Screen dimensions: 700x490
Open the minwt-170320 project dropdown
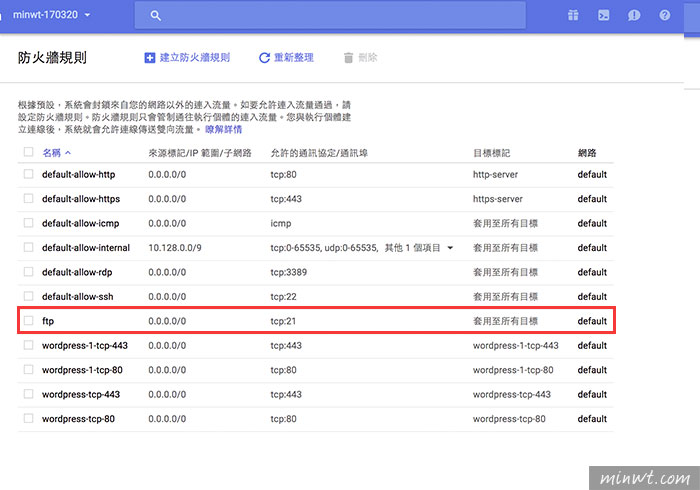[x=51, y=15]
